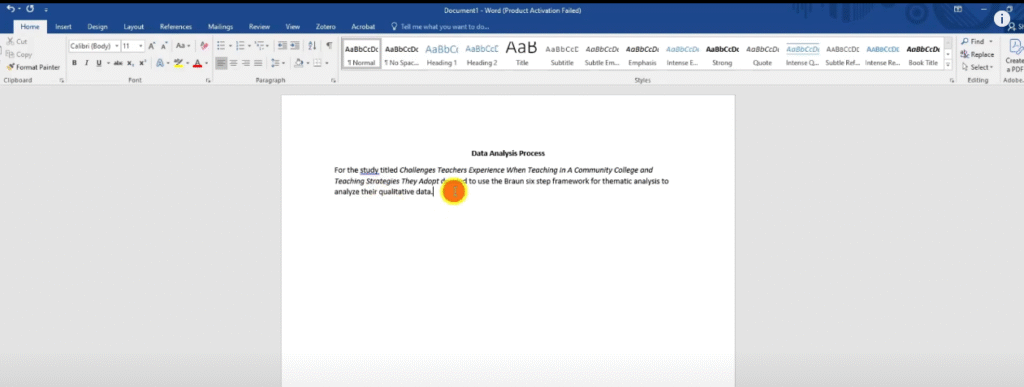Increase font size with the Grow Font icon
This screenshot has height=387, width=1024.
tap(152, 46)
